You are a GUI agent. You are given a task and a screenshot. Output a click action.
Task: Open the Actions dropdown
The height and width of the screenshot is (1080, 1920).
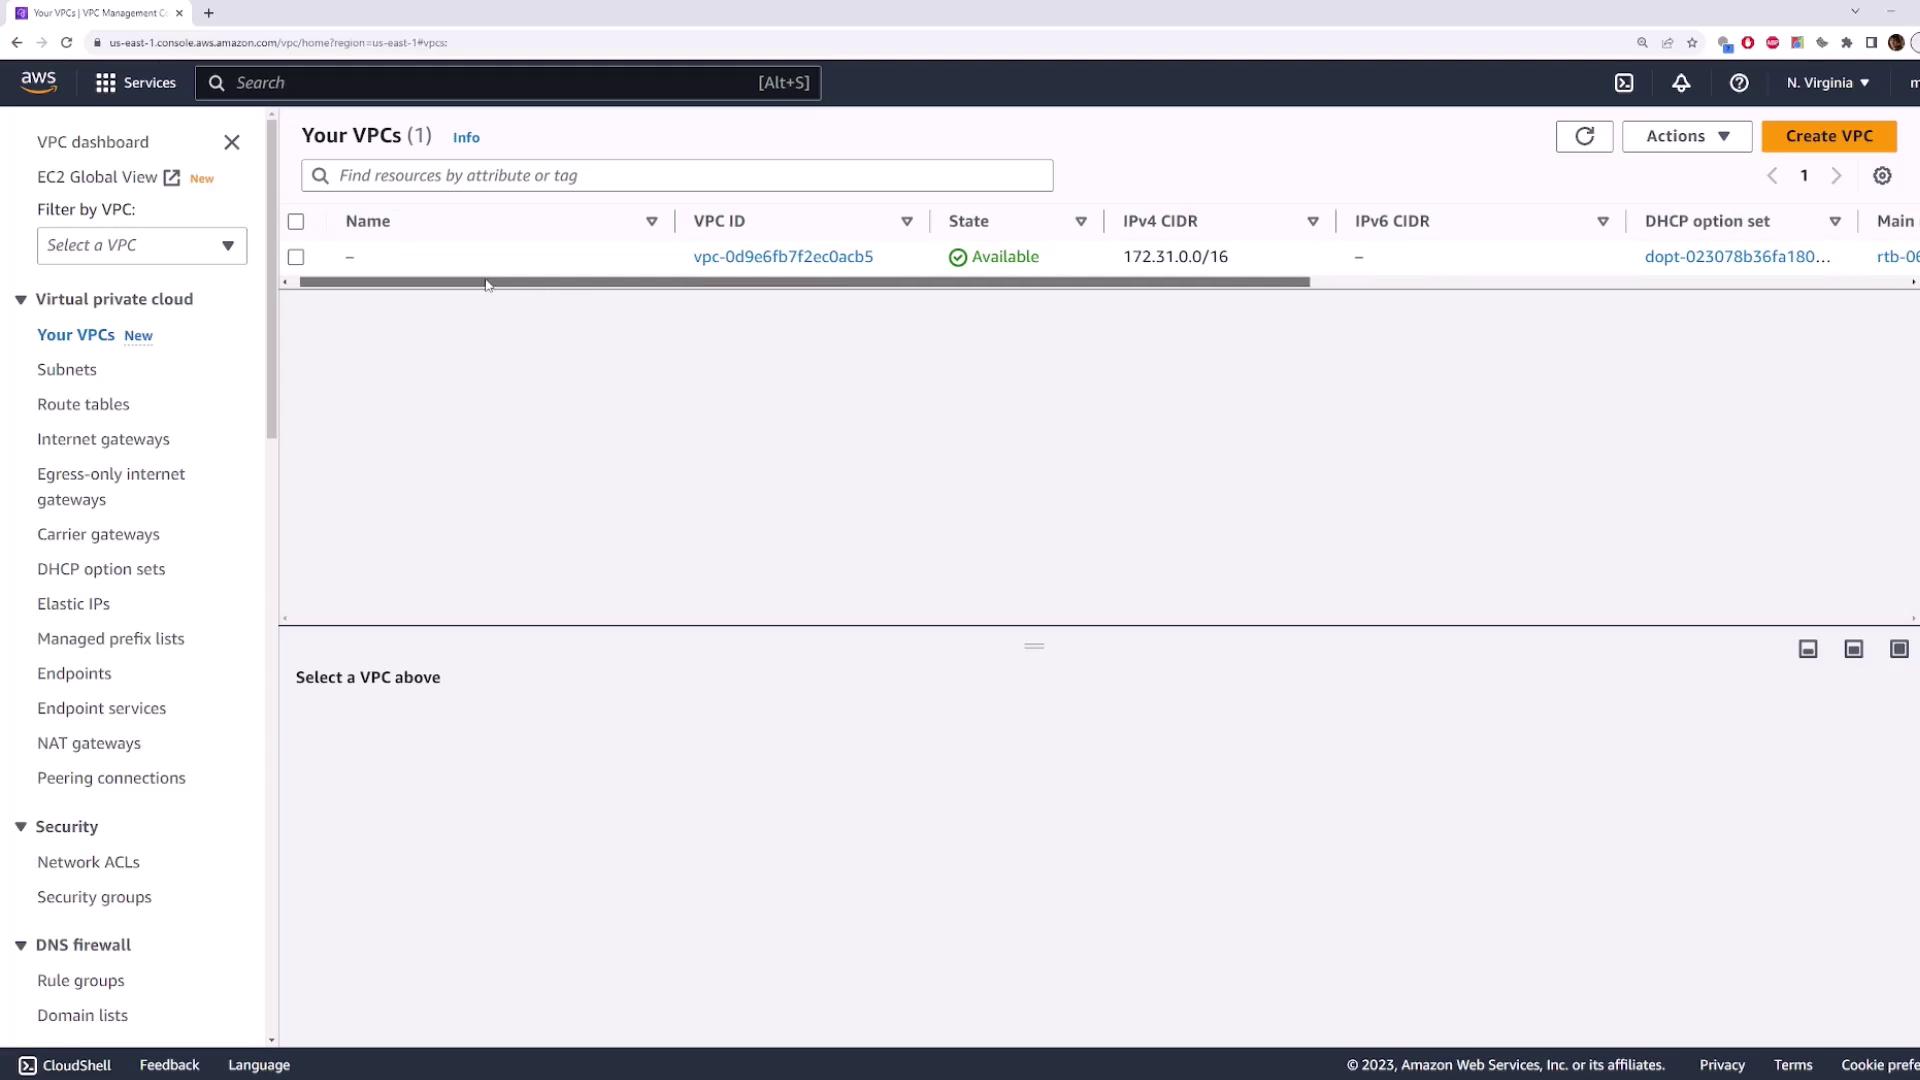[x=1686, y=136]
